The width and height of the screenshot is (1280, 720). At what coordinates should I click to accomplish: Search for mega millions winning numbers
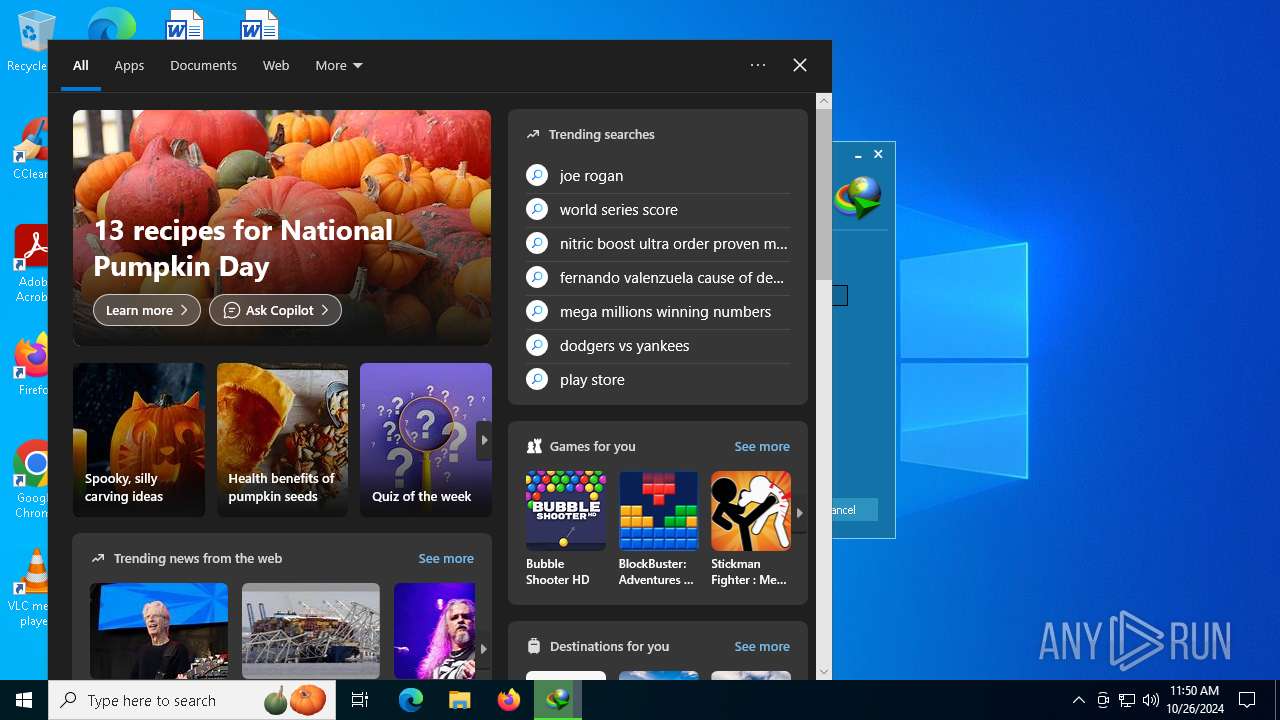pyautogui.click(x=658, y=311)
